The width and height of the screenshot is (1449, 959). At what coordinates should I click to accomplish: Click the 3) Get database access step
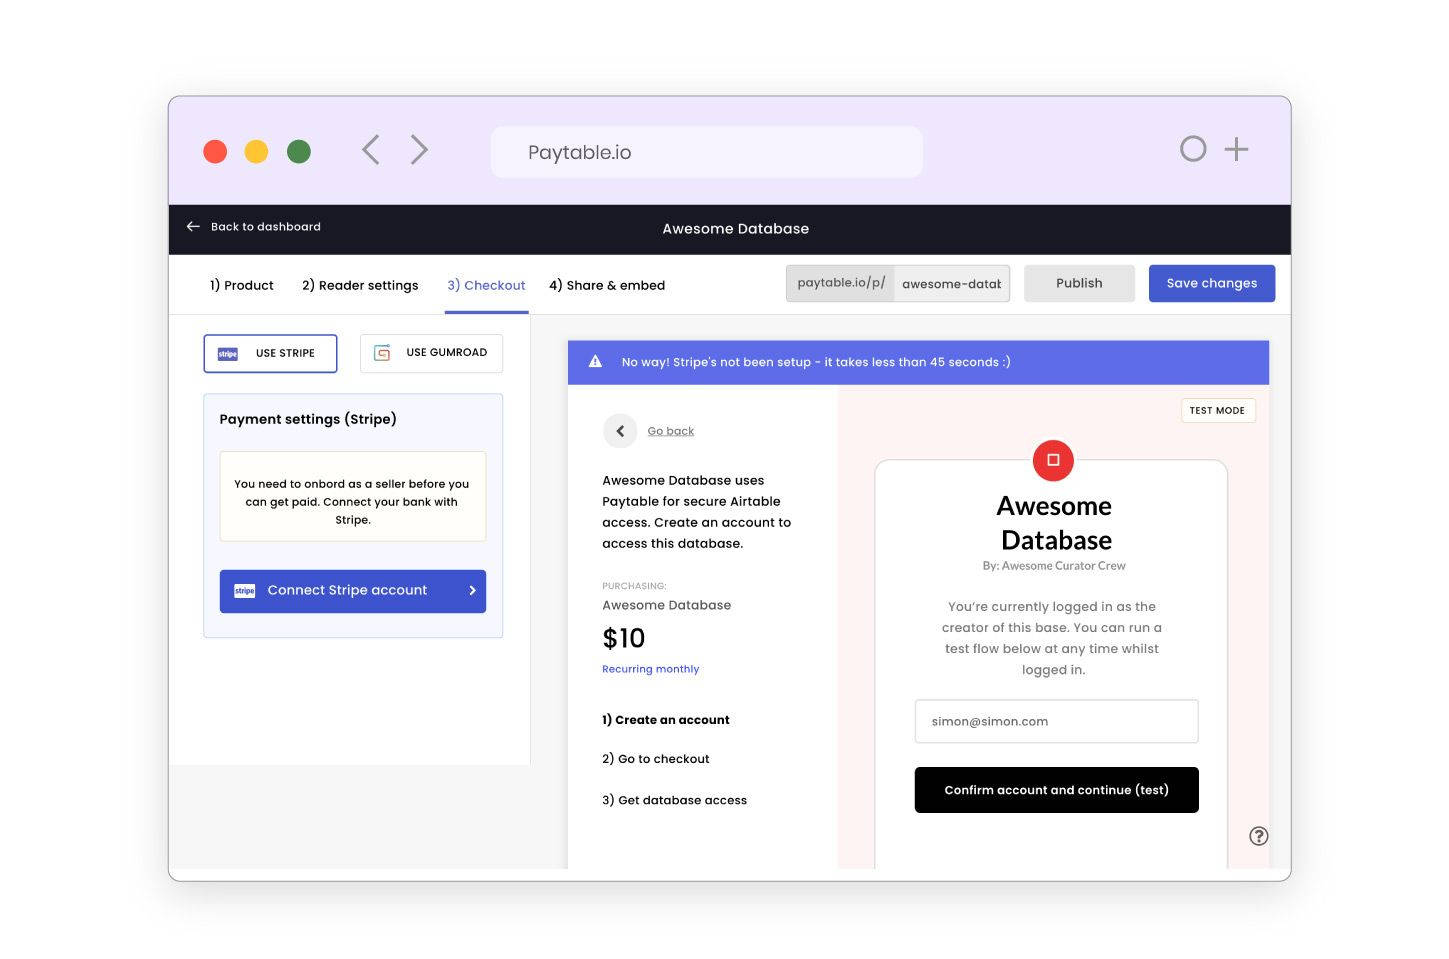[x=675, y=800]
